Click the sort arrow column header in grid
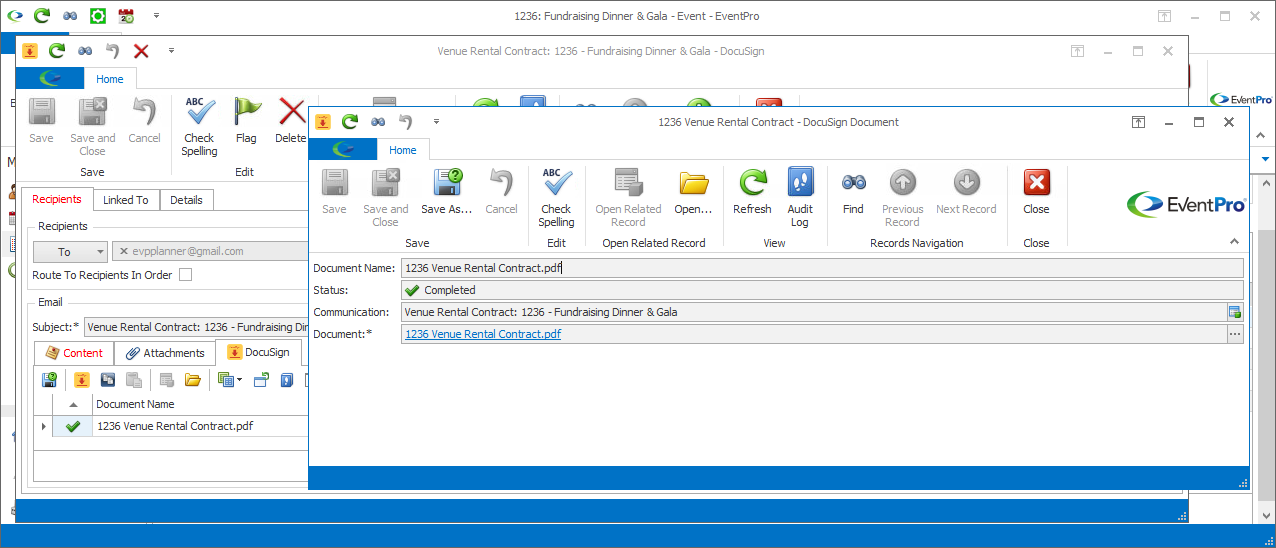Image resolution: width=1276 pixels, height=548 pixels. [72, 404]
